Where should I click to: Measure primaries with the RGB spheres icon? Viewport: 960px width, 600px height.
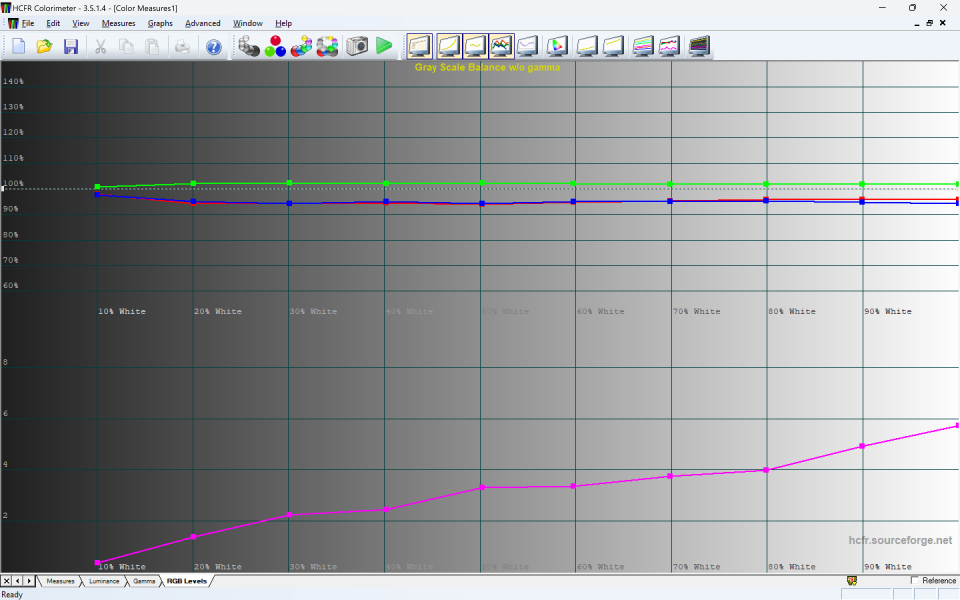pos(275,46)
